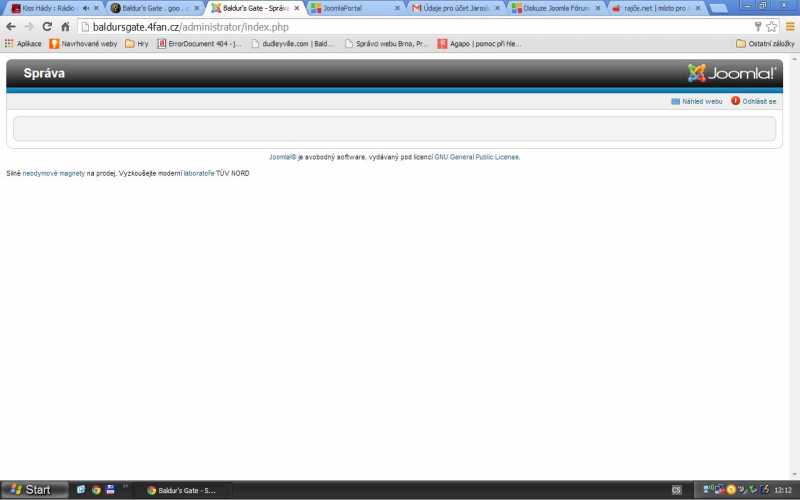The image size is (800, 500).
Task: Close the JoomlaPortal tab
Action: (x=397, y=8)
